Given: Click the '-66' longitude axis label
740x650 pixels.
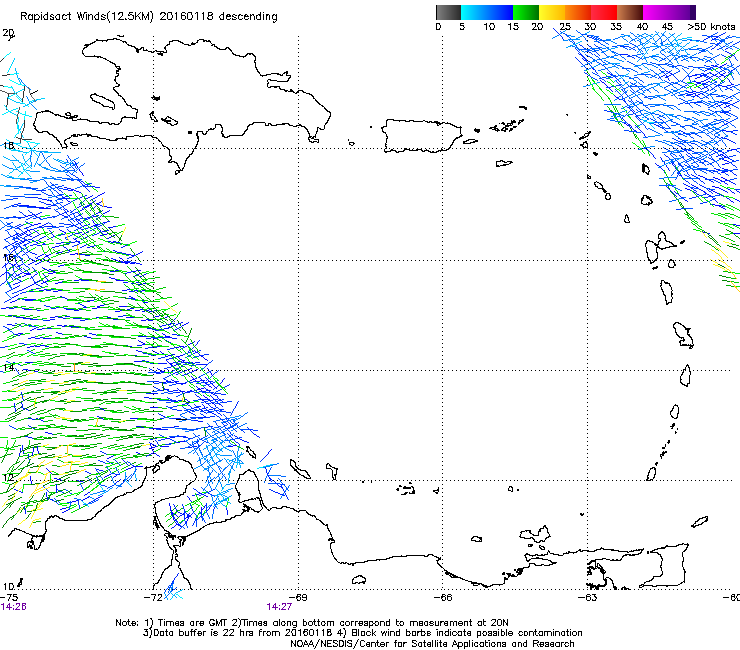Looking at the screenshot, I should tap(443, 598).
